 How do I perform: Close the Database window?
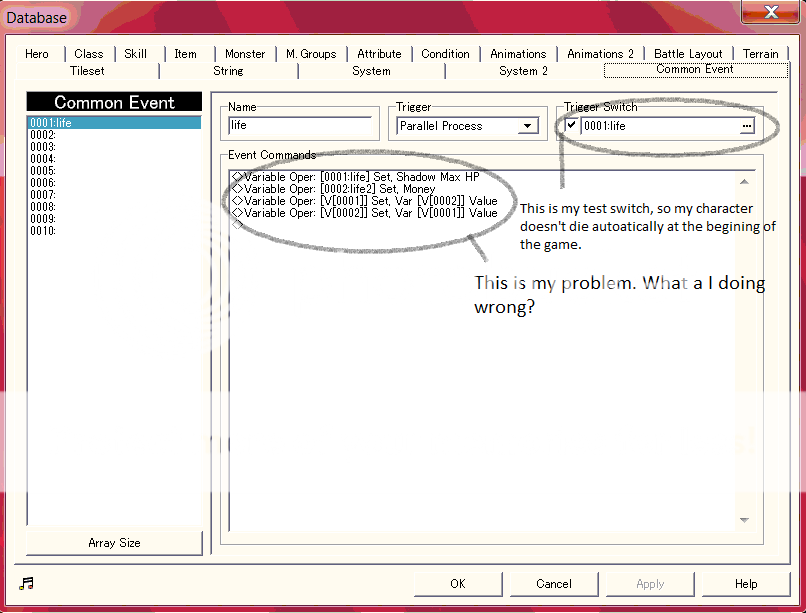pyautogui.click(x=768, y=14)
